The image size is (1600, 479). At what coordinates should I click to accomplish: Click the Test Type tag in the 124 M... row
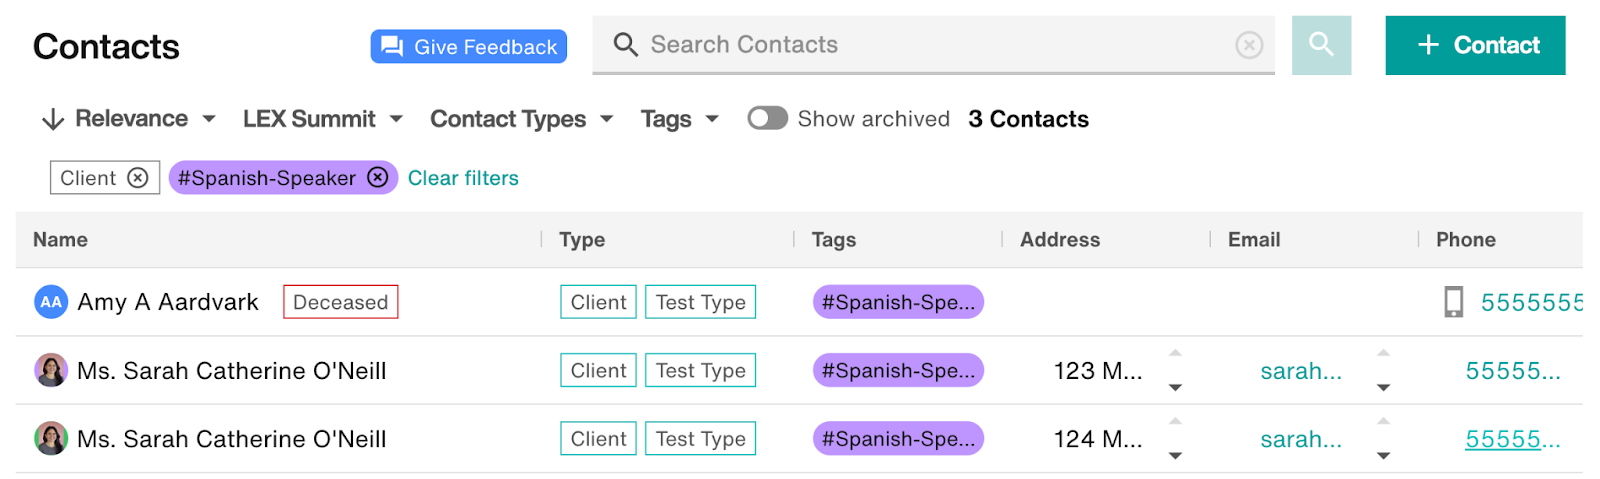point(700,438)
